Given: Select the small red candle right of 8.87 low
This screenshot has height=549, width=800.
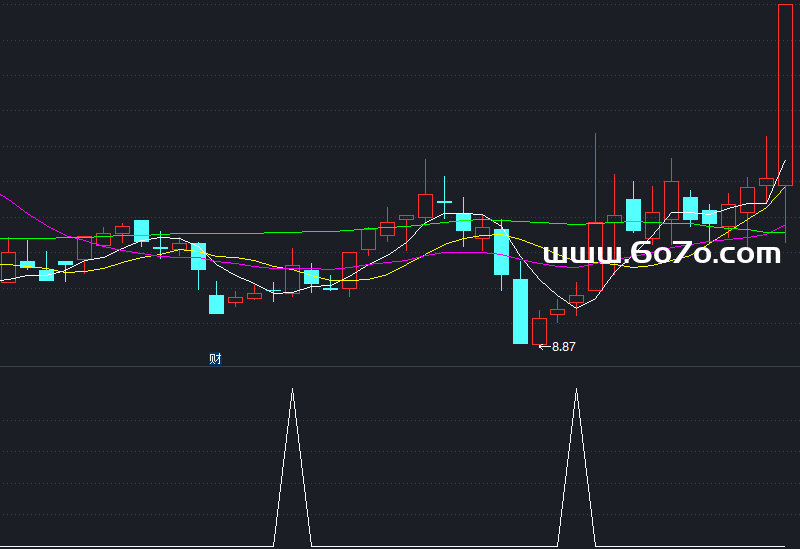Looking at the screenshot, I should [539, 330].
